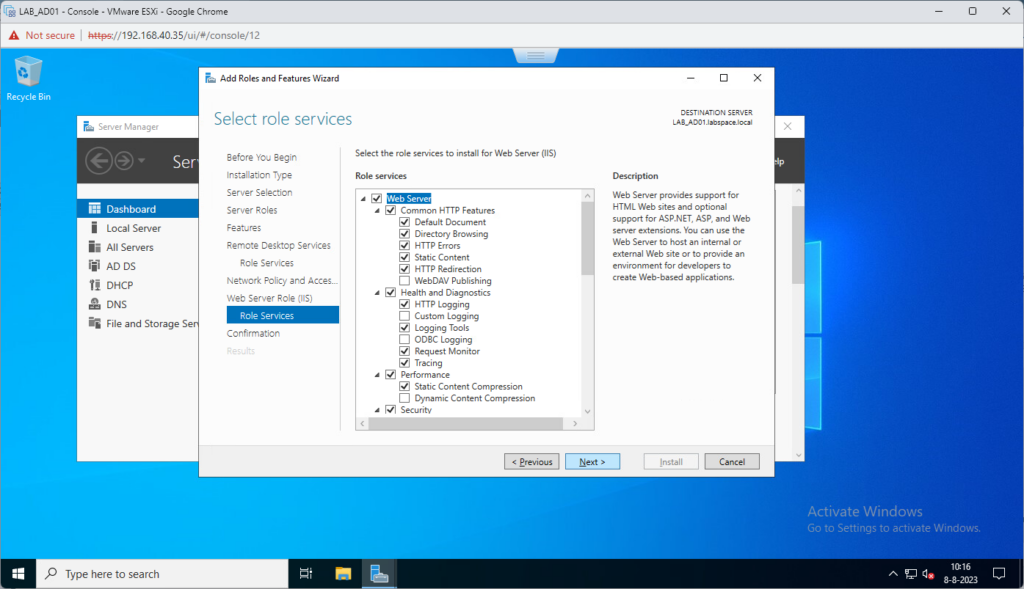The height and width of the screenshot is (589, 1024).
Task: Open the notifications action center
Action: pyautogui.click(x=999, y=573)
